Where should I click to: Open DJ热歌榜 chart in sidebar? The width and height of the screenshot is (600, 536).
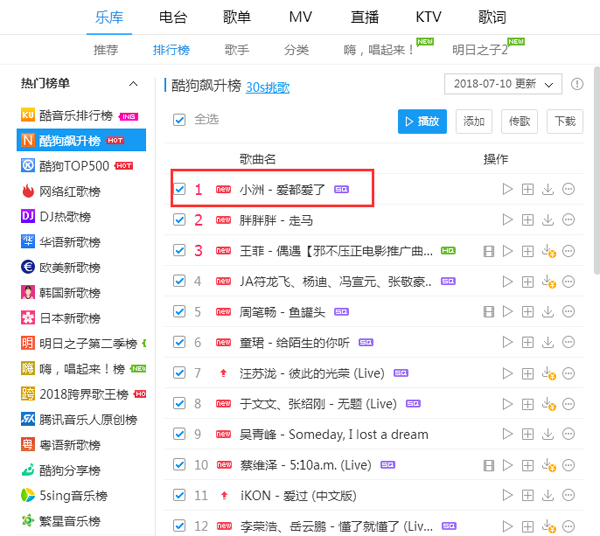click(63, 216)
